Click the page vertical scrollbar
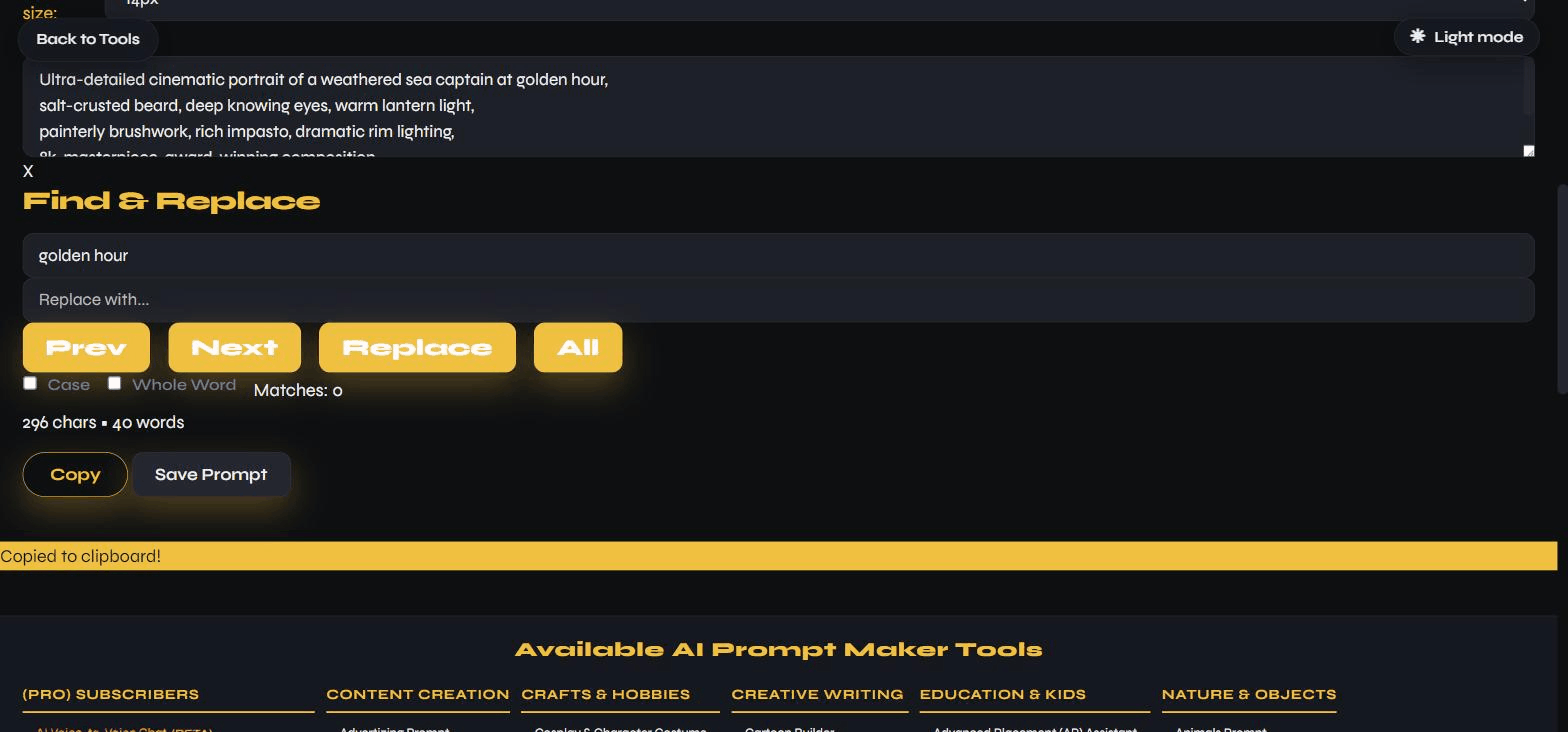Viewport: 1568px width, 732px height. pos(1562,290)
